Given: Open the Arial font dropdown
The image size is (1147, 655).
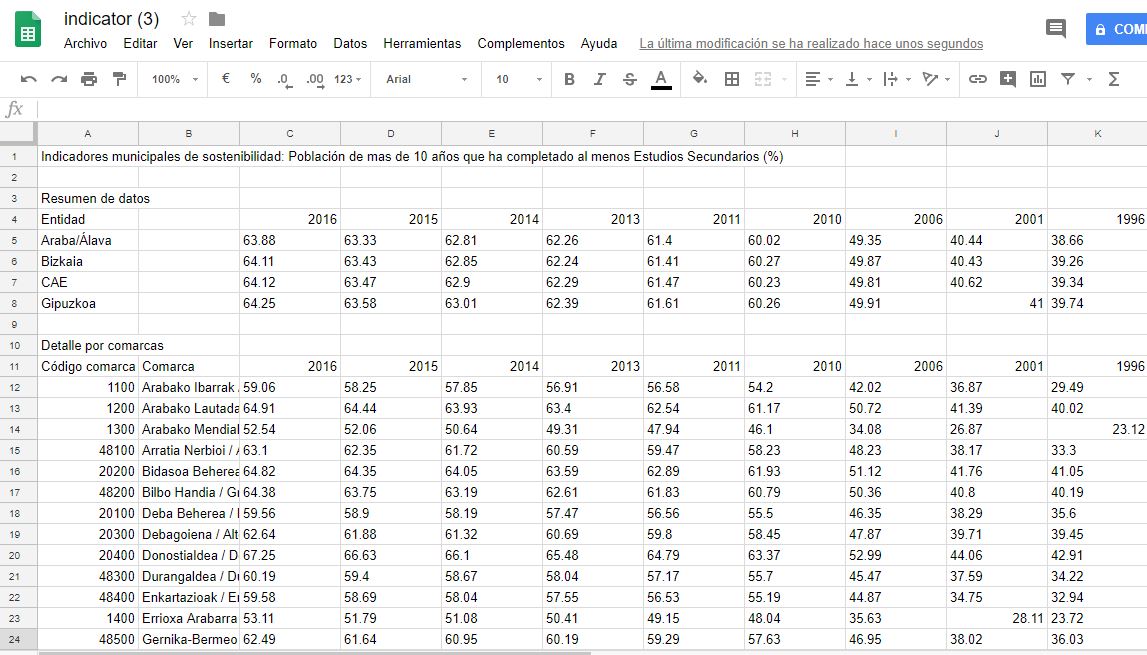Looking at the screenshot, I should pos(426,79).
